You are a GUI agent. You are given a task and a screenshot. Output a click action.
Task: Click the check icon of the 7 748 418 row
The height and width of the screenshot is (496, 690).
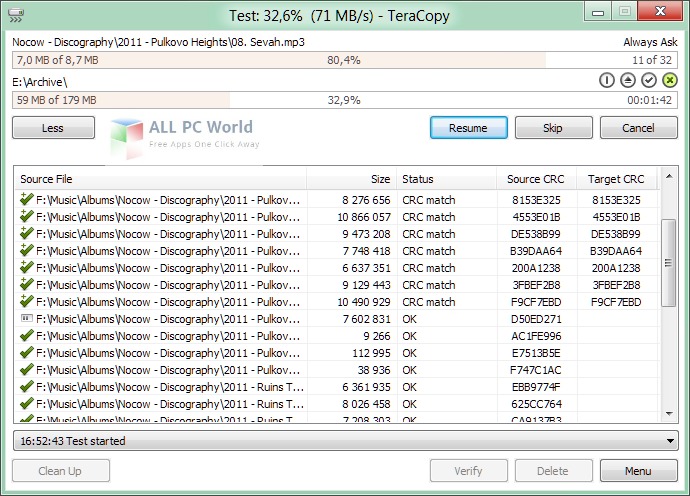point(27,250)
